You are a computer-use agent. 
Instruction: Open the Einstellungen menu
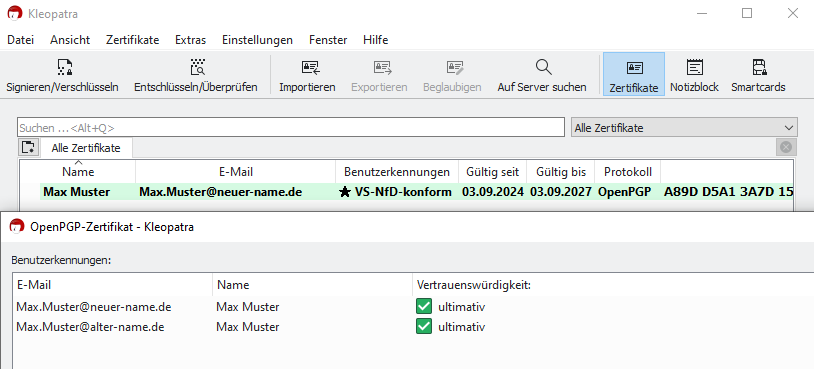tap(257, 40)
